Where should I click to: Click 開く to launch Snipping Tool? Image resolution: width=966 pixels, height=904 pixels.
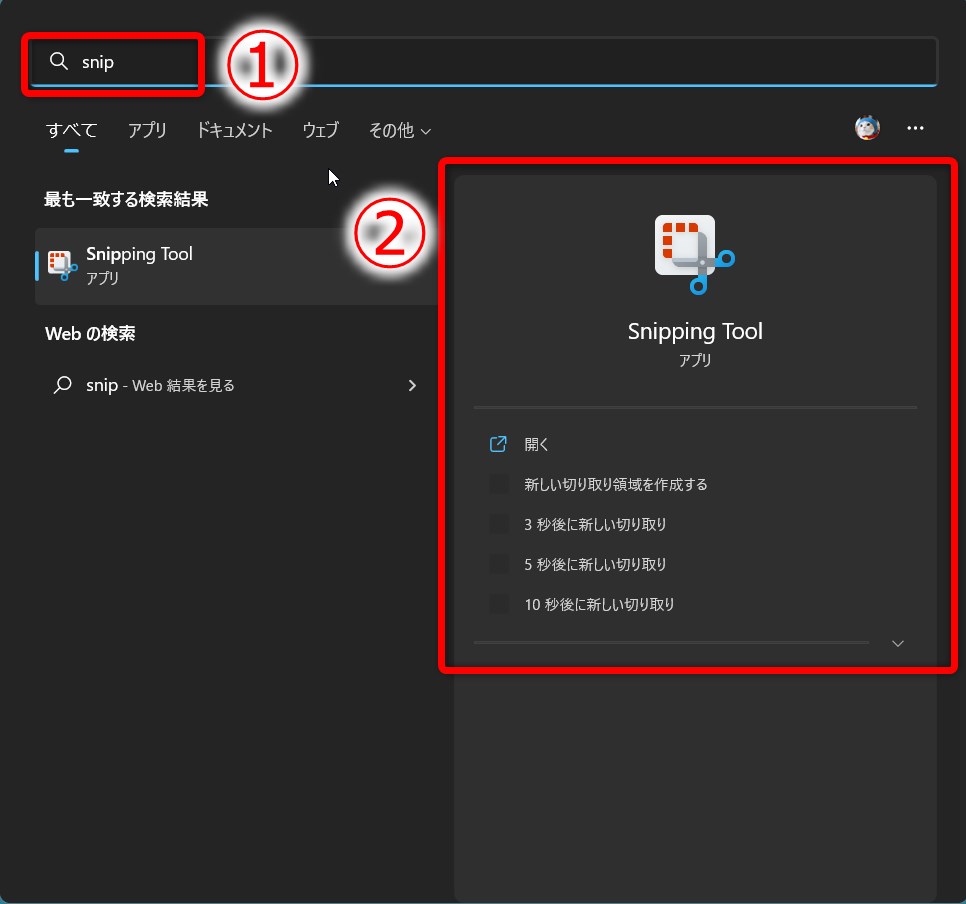pos(536,444)
